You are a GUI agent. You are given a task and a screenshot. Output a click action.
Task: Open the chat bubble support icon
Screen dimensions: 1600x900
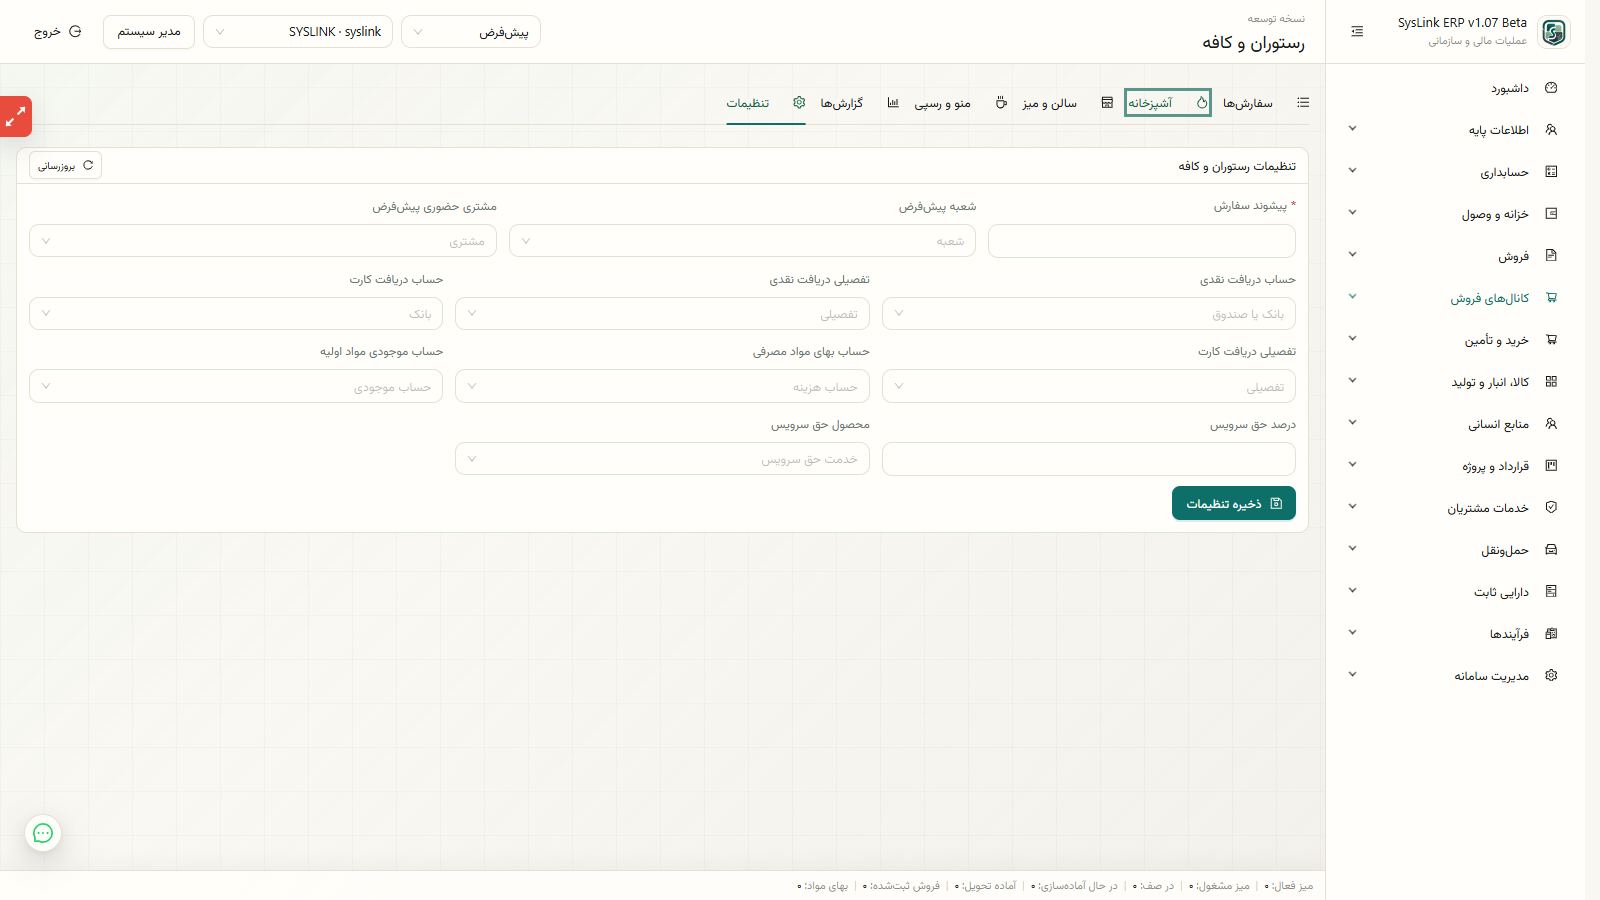click(43, 833)
